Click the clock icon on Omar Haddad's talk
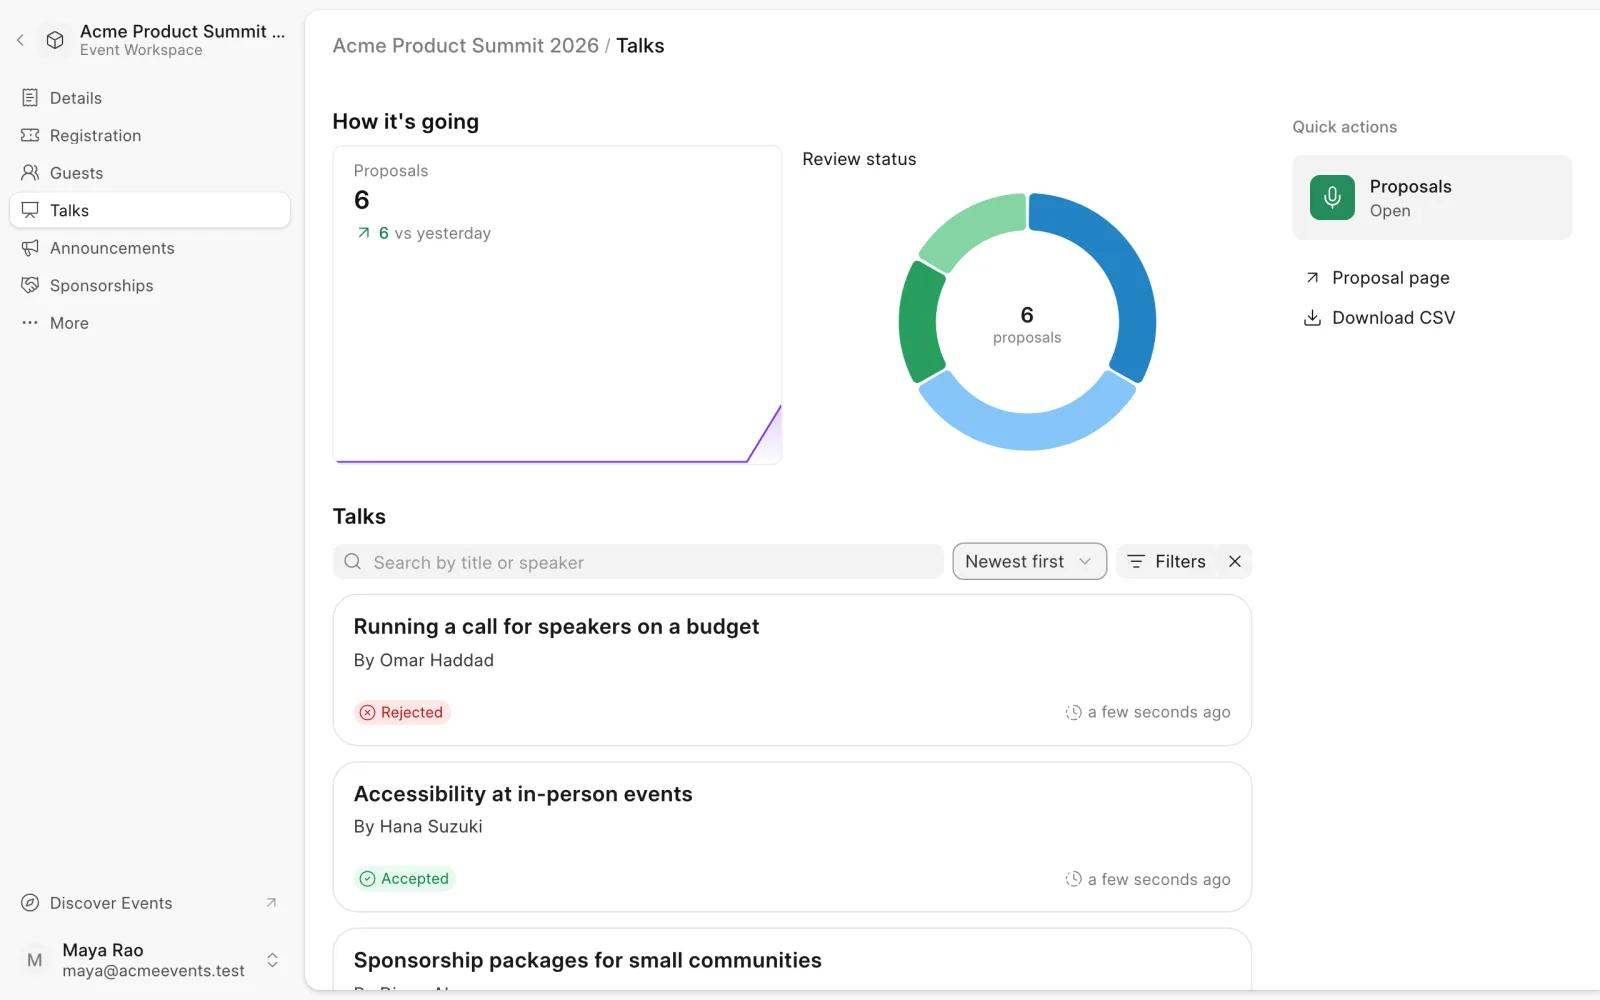Viewport: 1600px width, 1000px height. [x=1073, y=712]
